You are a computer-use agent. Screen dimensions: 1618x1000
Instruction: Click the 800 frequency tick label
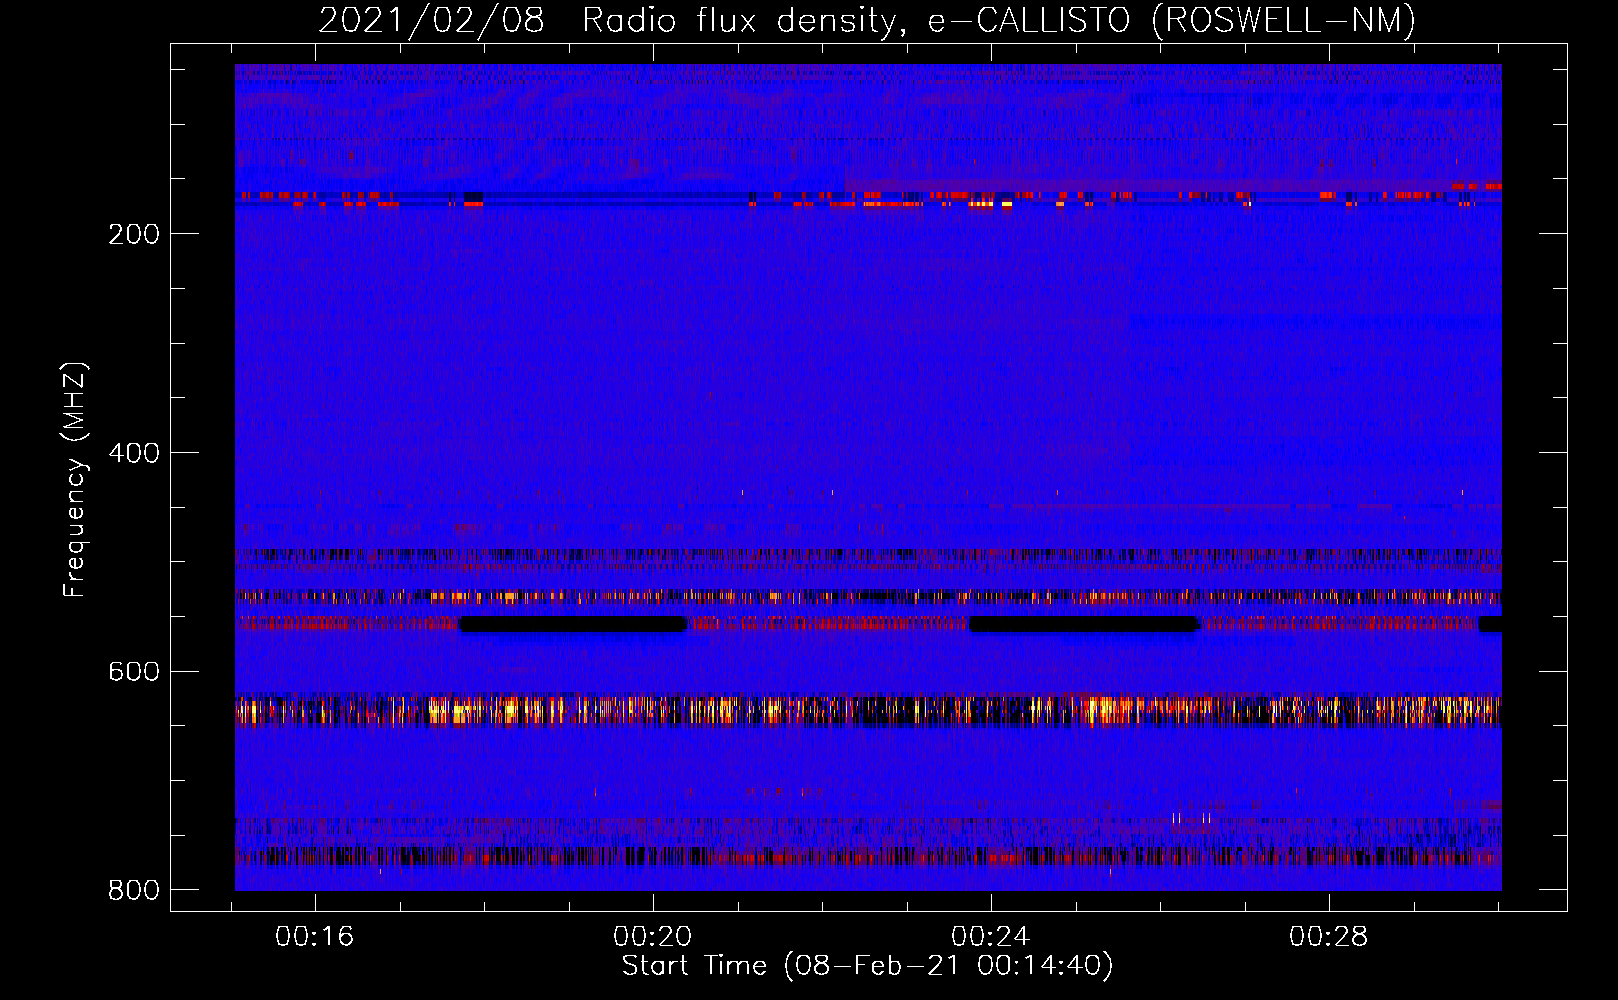(x=134, y=890)
